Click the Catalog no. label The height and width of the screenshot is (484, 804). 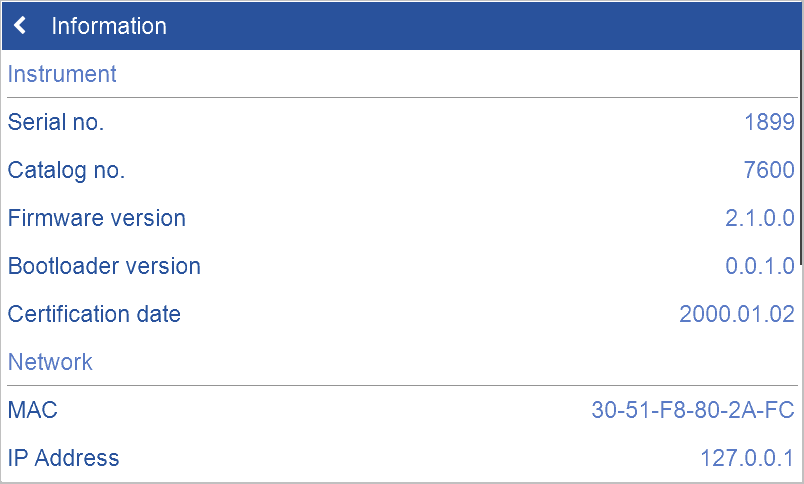pos(66,171)
